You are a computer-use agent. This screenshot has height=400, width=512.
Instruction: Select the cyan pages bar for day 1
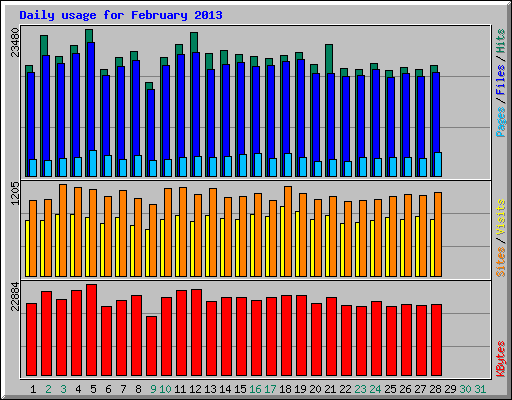click(x=33, y=168)
